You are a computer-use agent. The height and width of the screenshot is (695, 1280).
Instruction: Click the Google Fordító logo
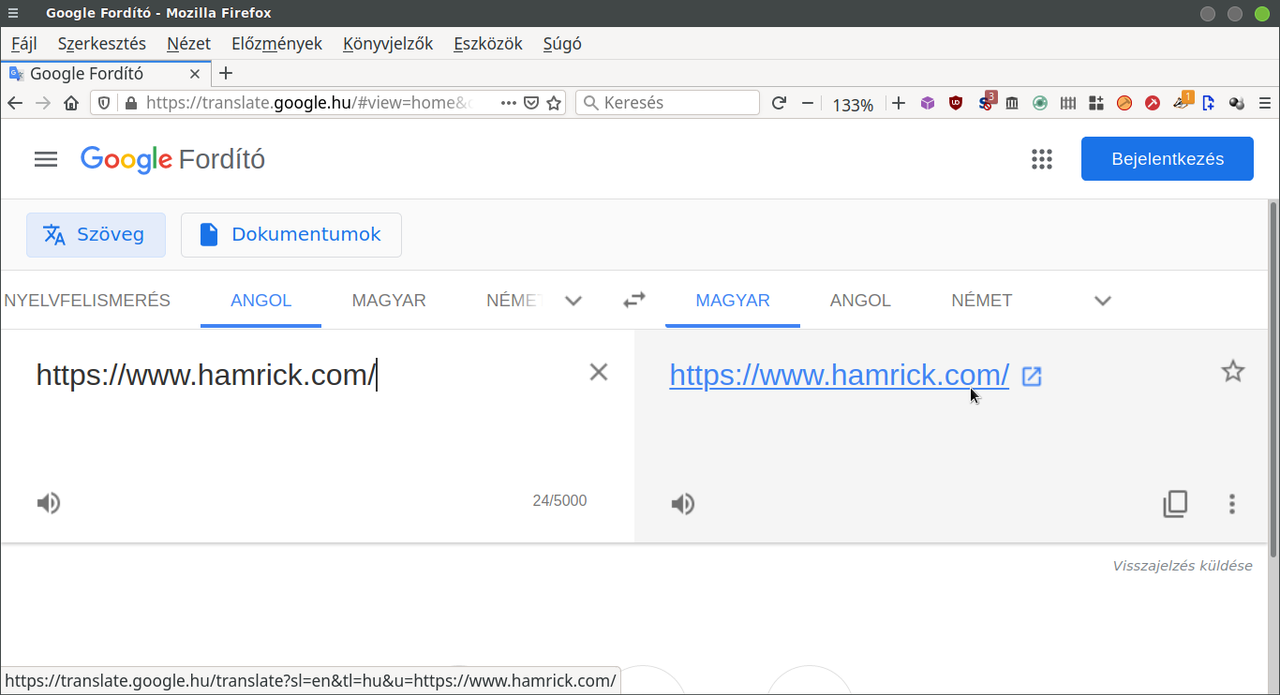click(172, 159)
